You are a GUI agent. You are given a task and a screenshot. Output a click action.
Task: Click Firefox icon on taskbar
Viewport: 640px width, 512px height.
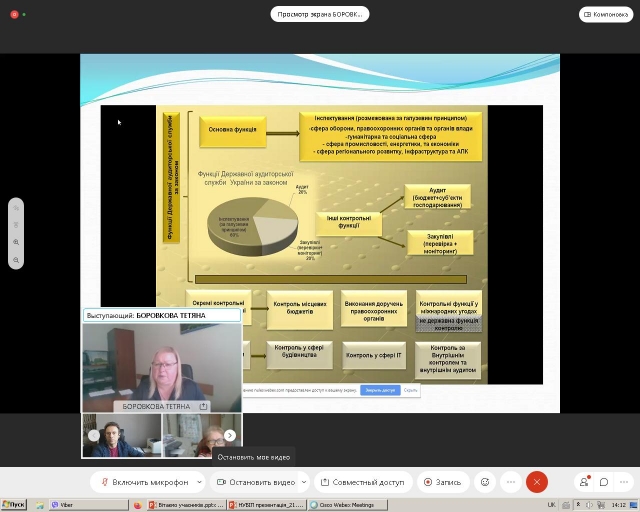(x=138, y=505)
